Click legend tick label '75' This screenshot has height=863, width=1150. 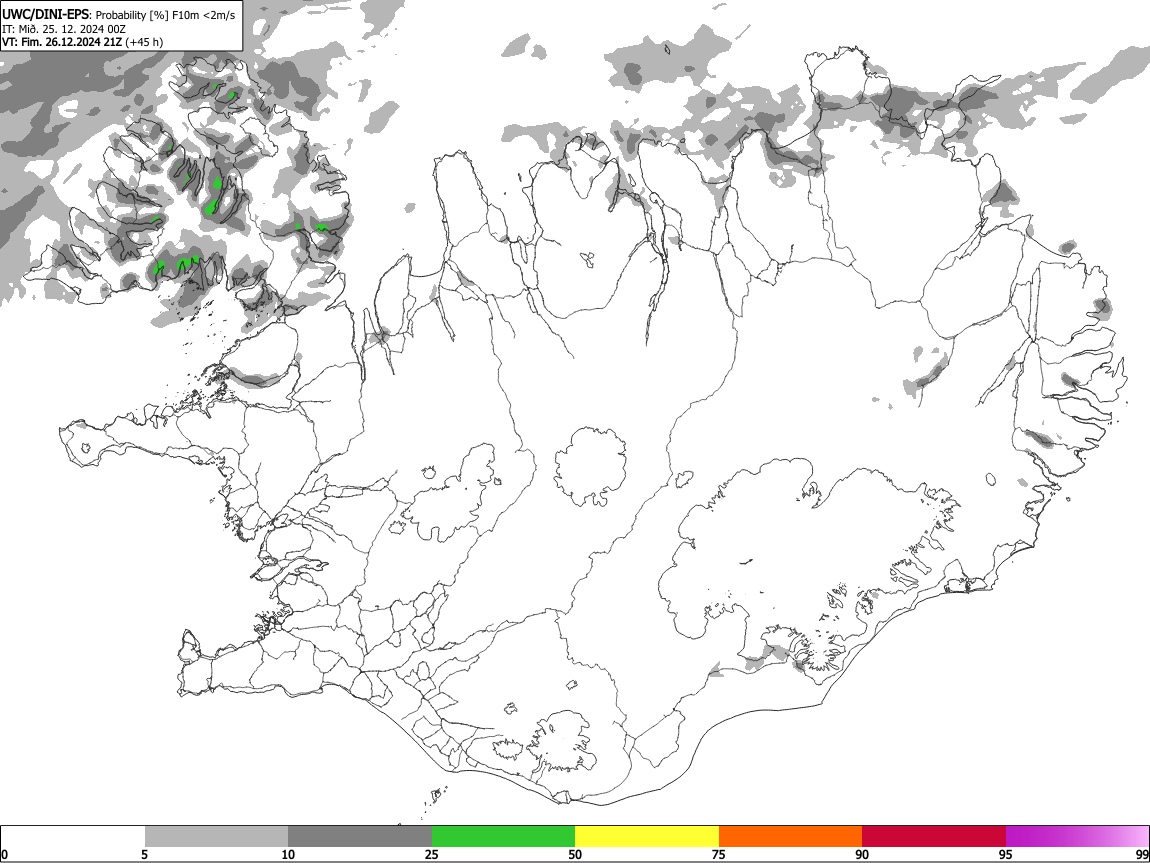coord(719,855)
